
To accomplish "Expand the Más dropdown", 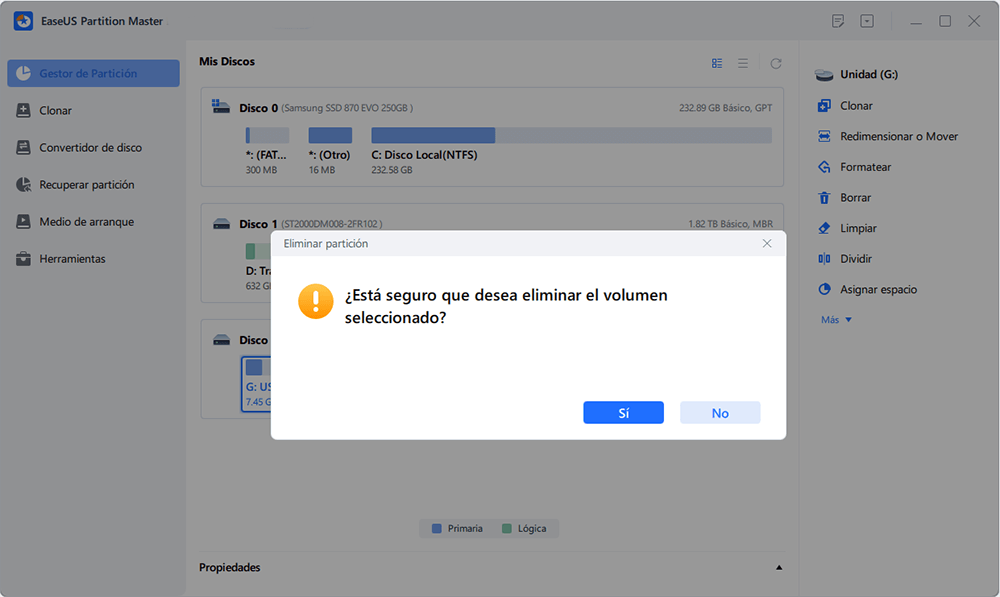I will [x=836, y=320].
